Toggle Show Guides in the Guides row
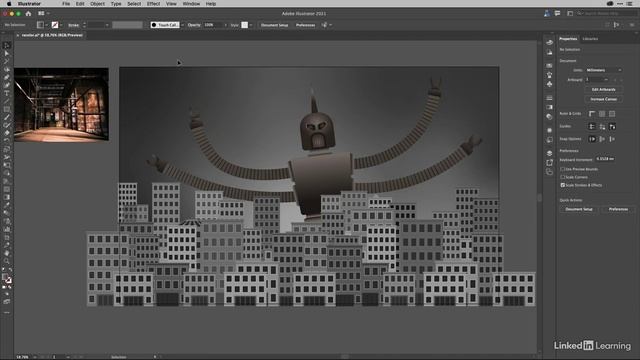This screenshot has height=360, width=640. (592, 127)
